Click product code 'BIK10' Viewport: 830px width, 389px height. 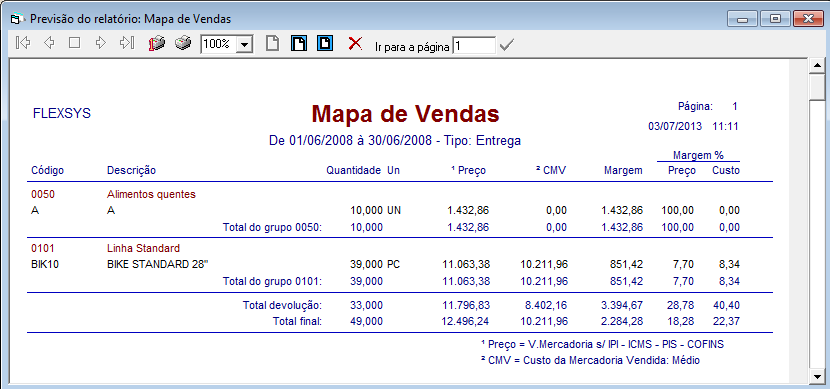coord(45,264)
